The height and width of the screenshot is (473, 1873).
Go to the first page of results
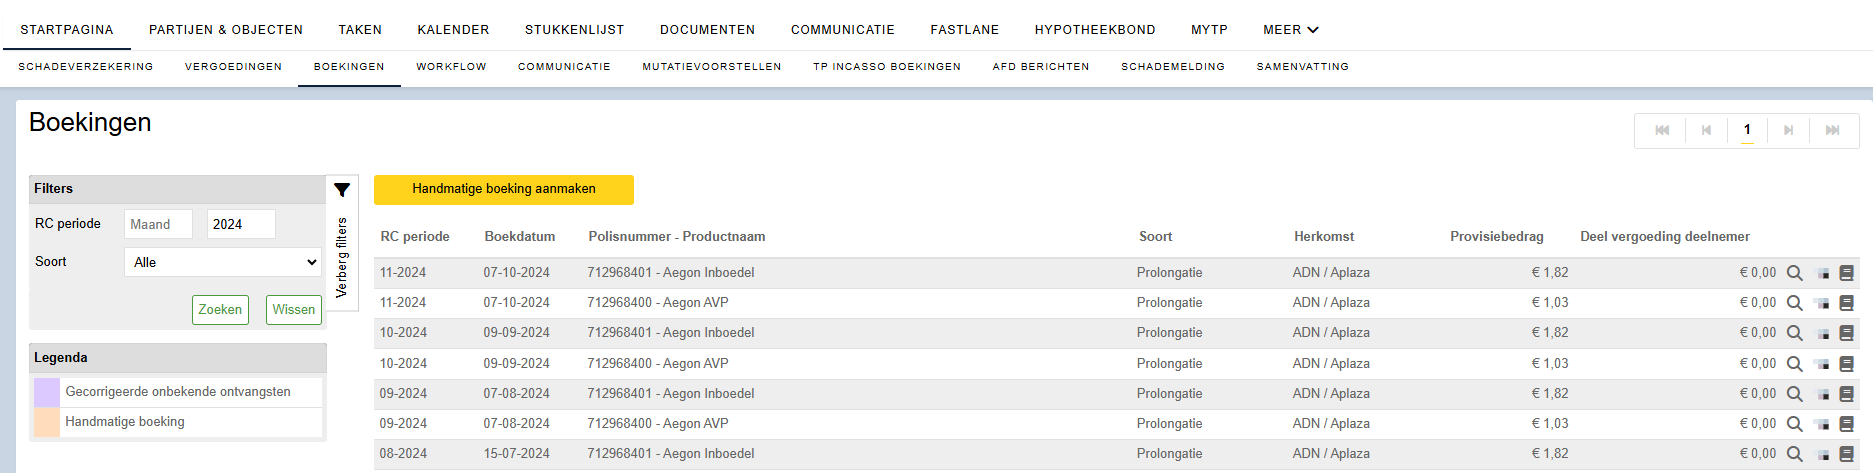tap(1662, 130)
